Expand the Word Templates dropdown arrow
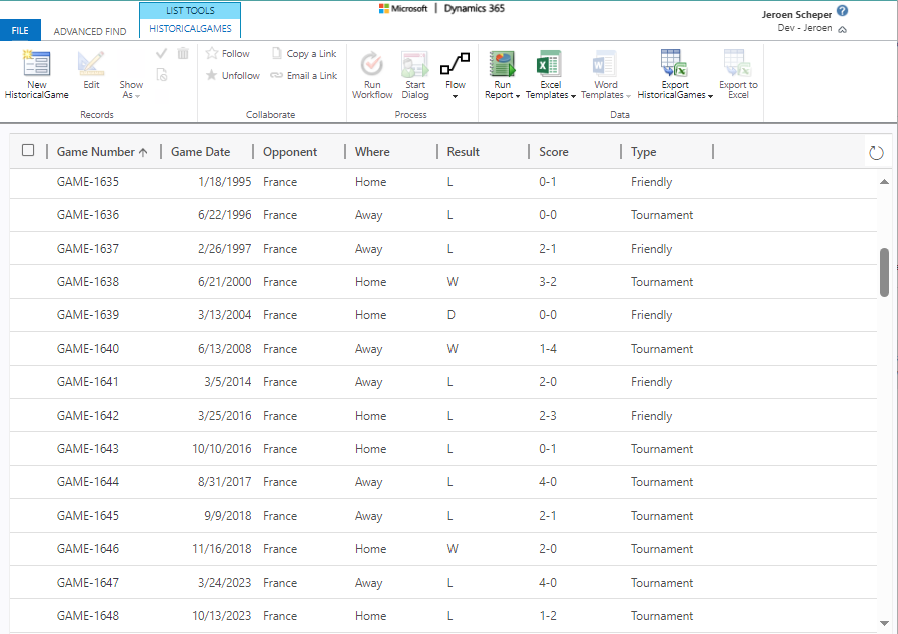Image resolution: width=898 pixels, height=634 pixels. (628, 96)
